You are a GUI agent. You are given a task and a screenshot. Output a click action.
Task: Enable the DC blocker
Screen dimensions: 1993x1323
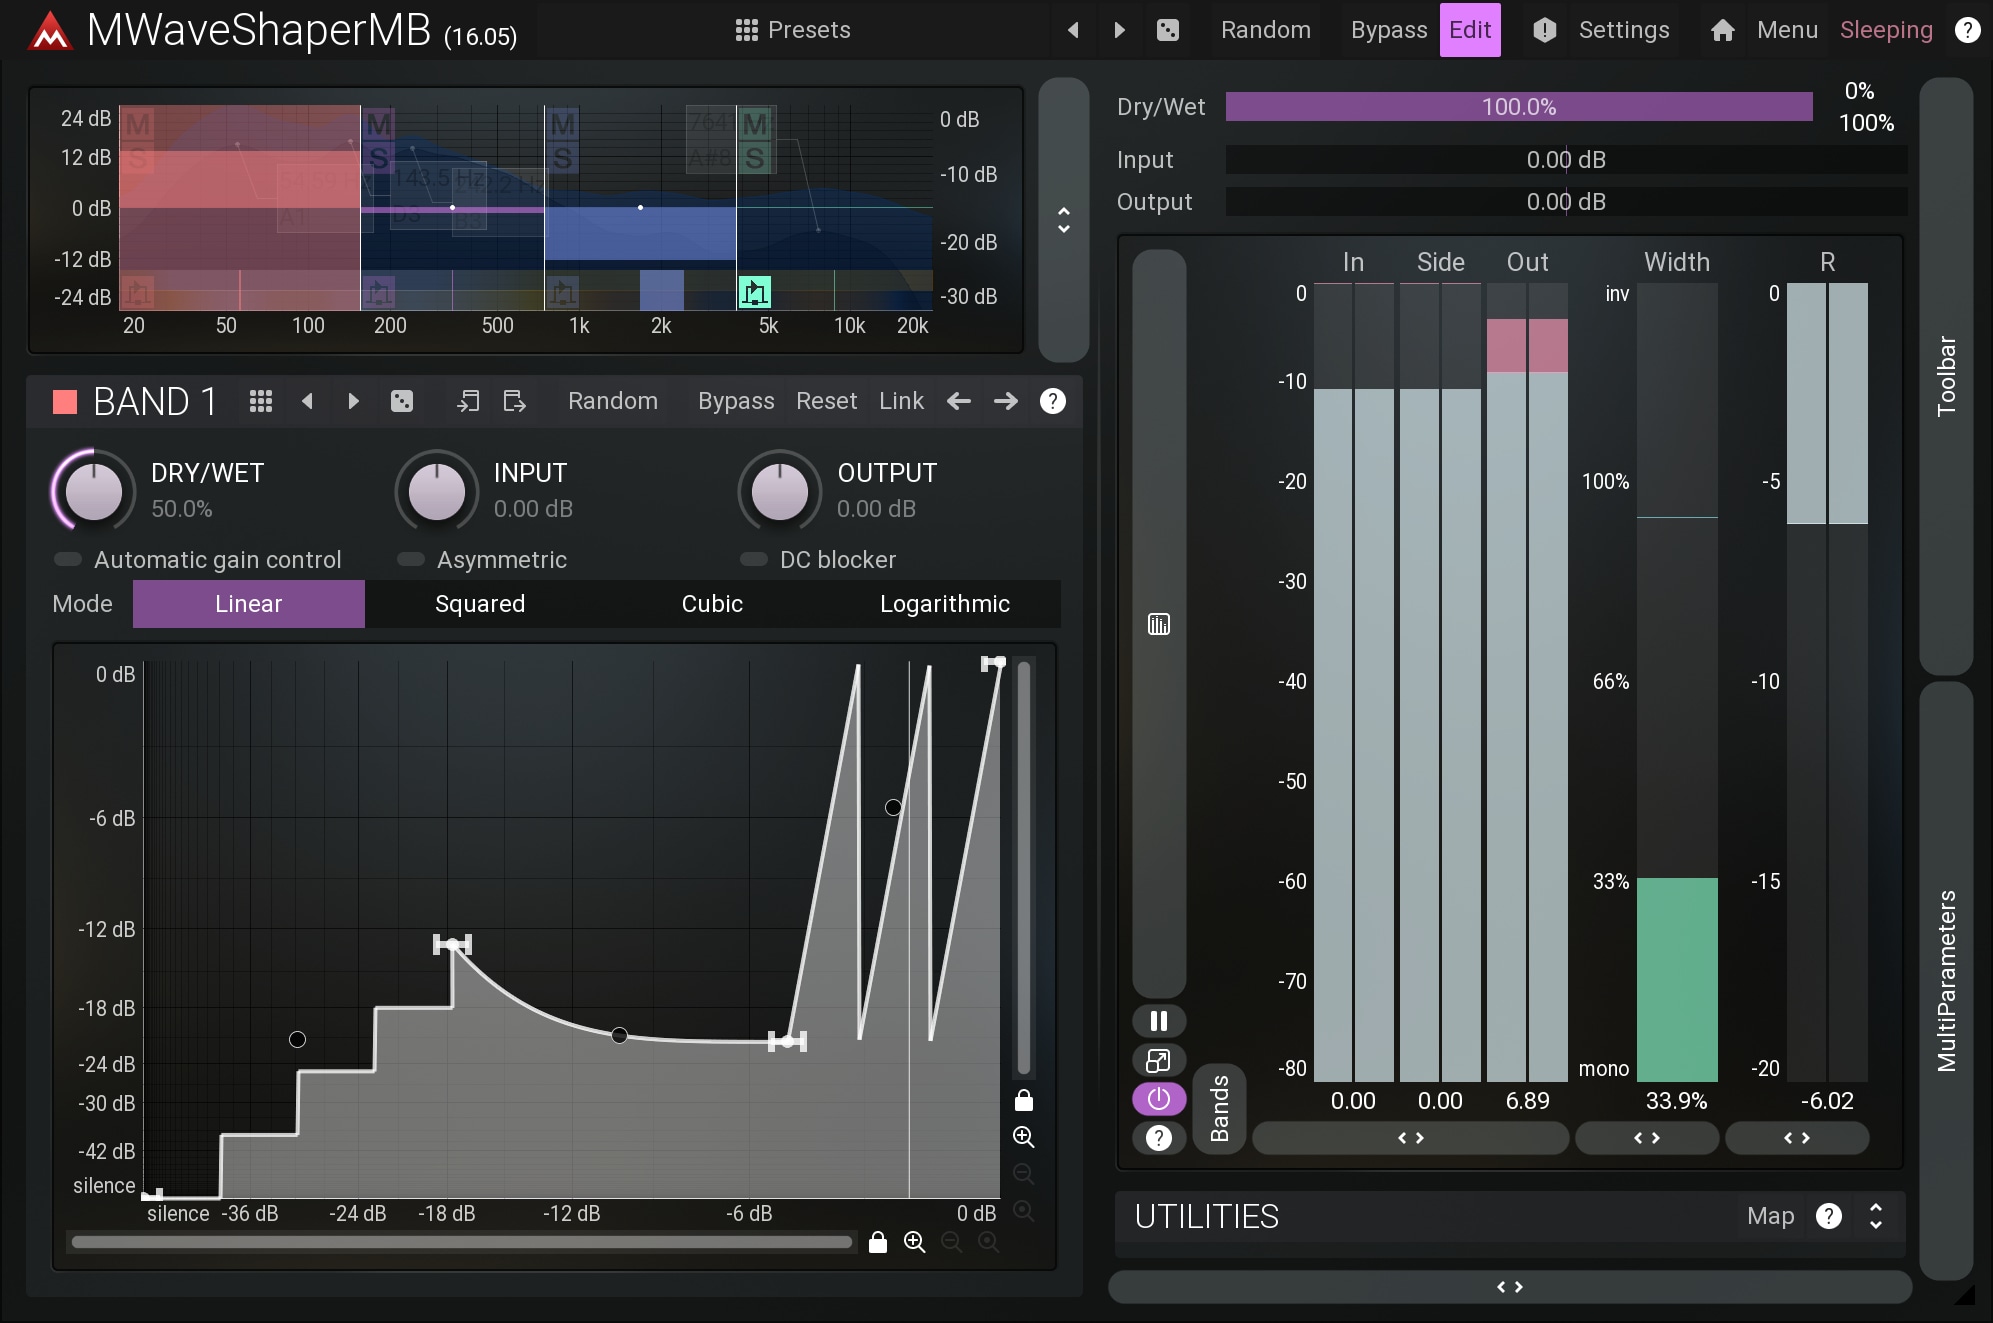click(818, 560)
